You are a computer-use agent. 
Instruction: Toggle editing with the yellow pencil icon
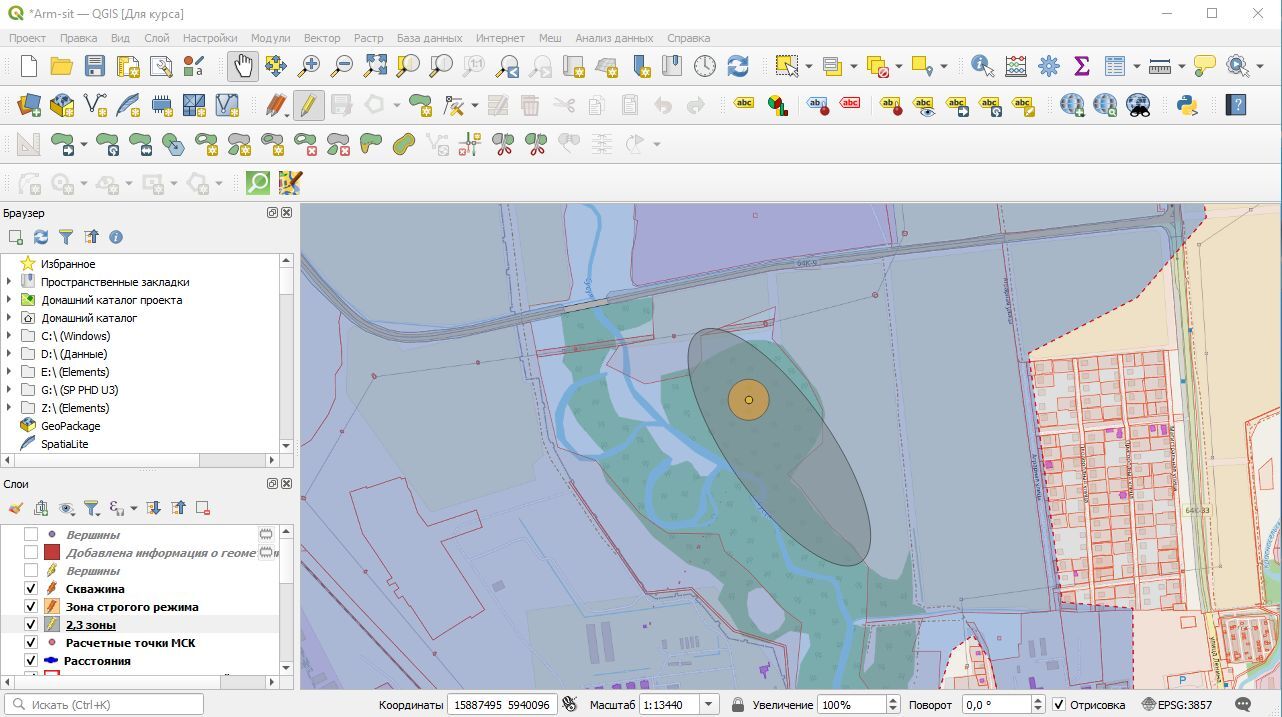click(x=308, y=104)
